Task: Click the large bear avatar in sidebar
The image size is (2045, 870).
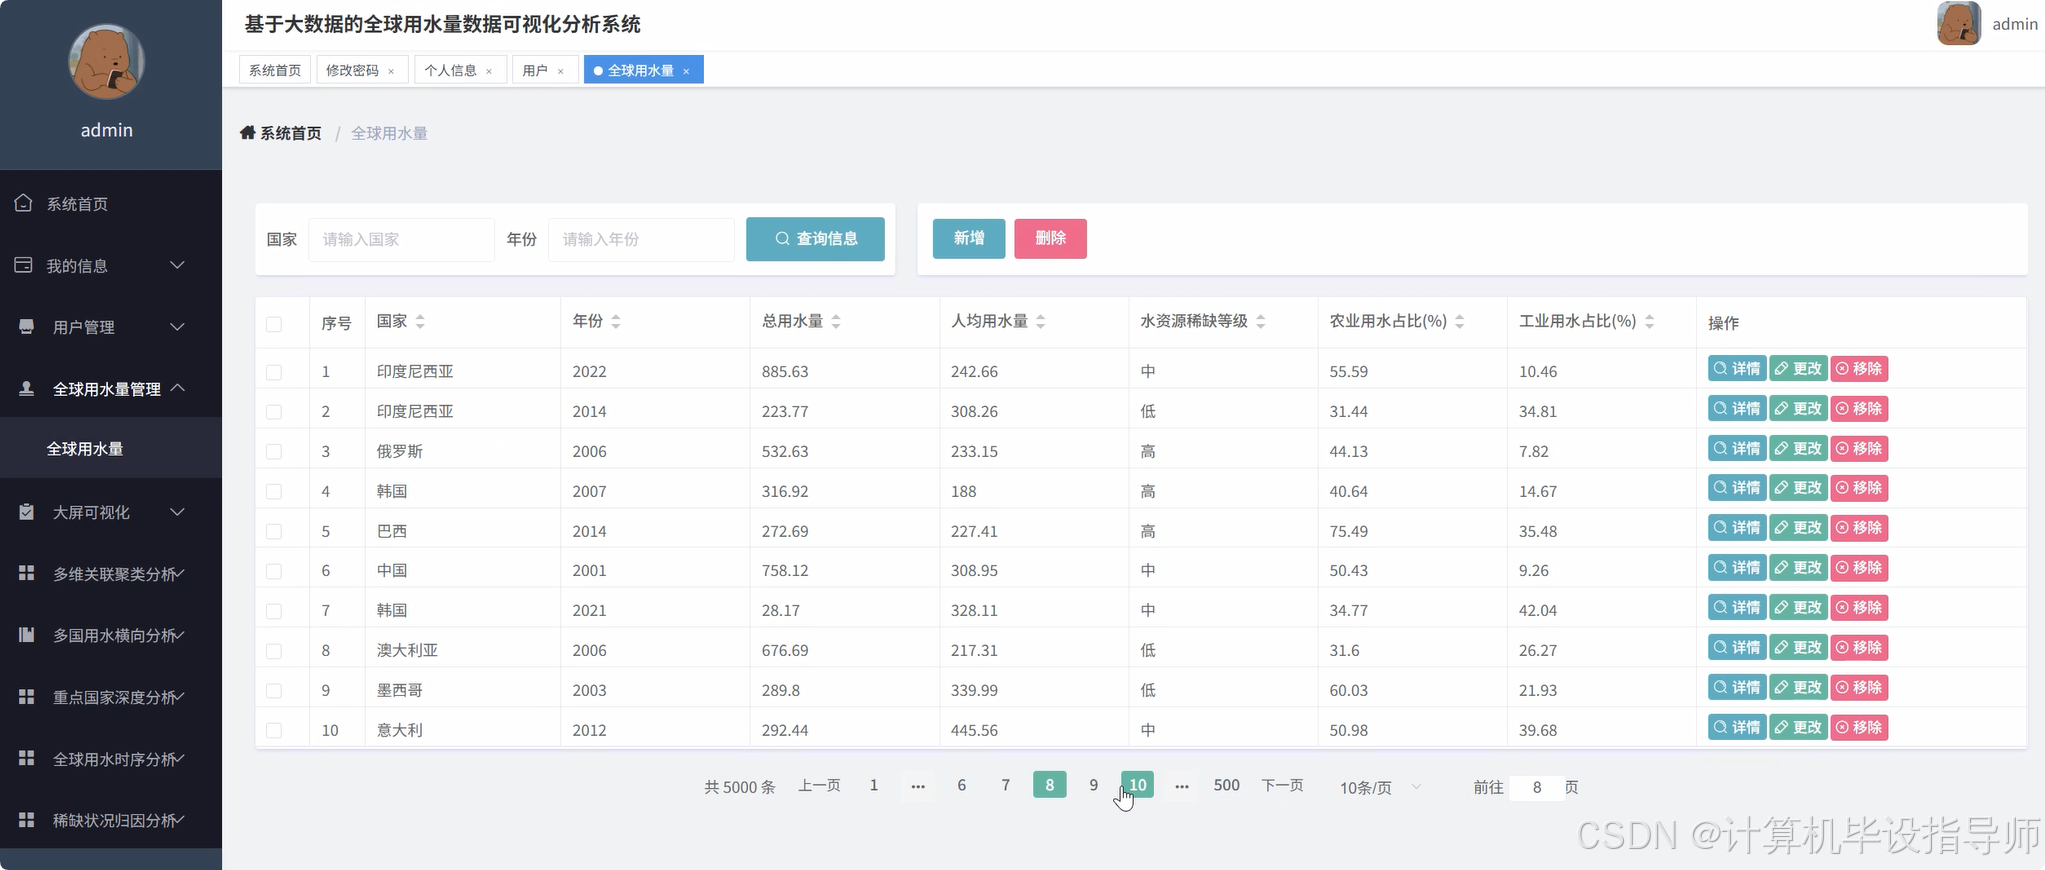Action: (x=107, y=62)
